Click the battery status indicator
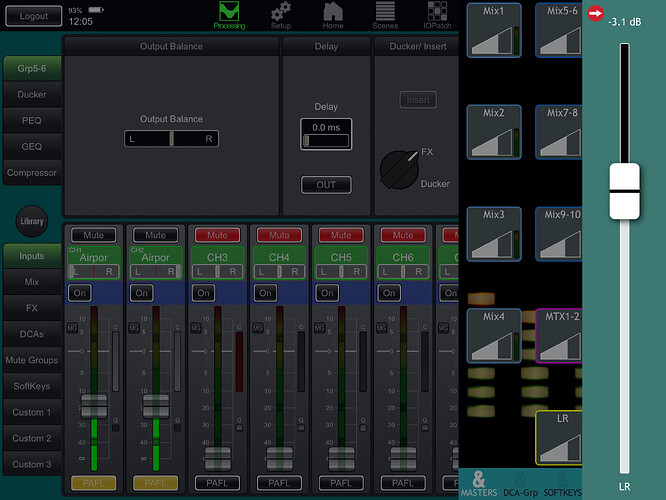 96,9
